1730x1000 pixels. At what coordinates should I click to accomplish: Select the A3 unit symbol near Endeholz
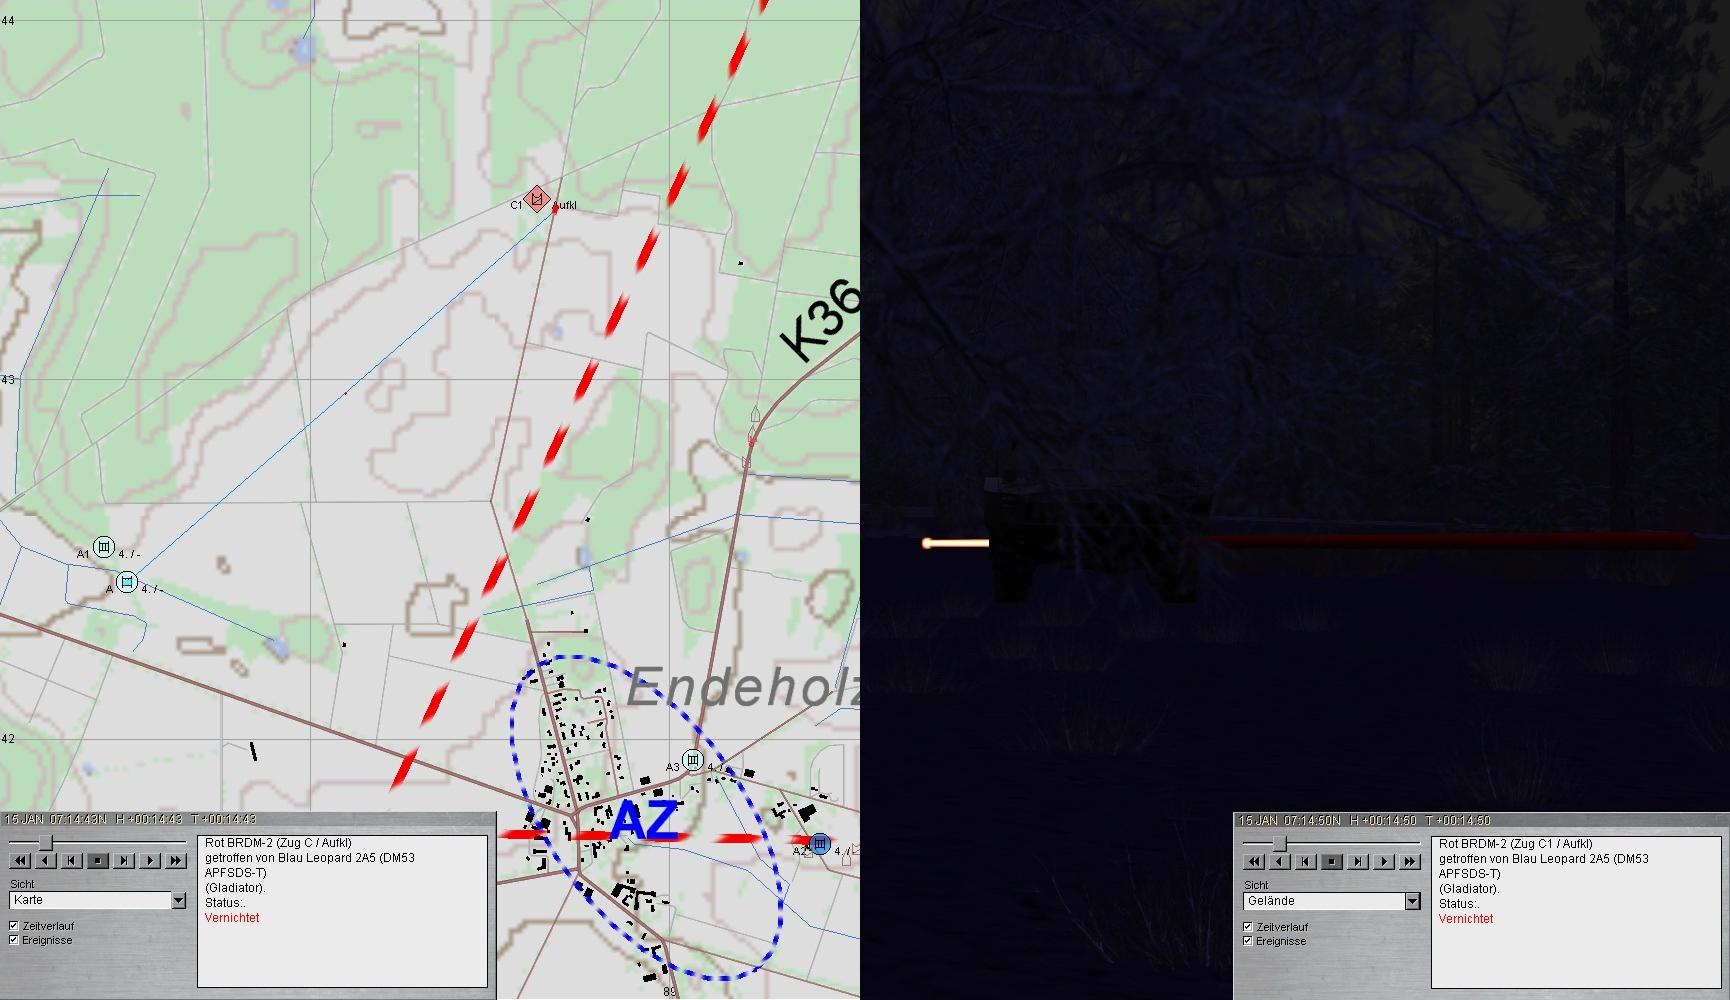pos(692,760)
